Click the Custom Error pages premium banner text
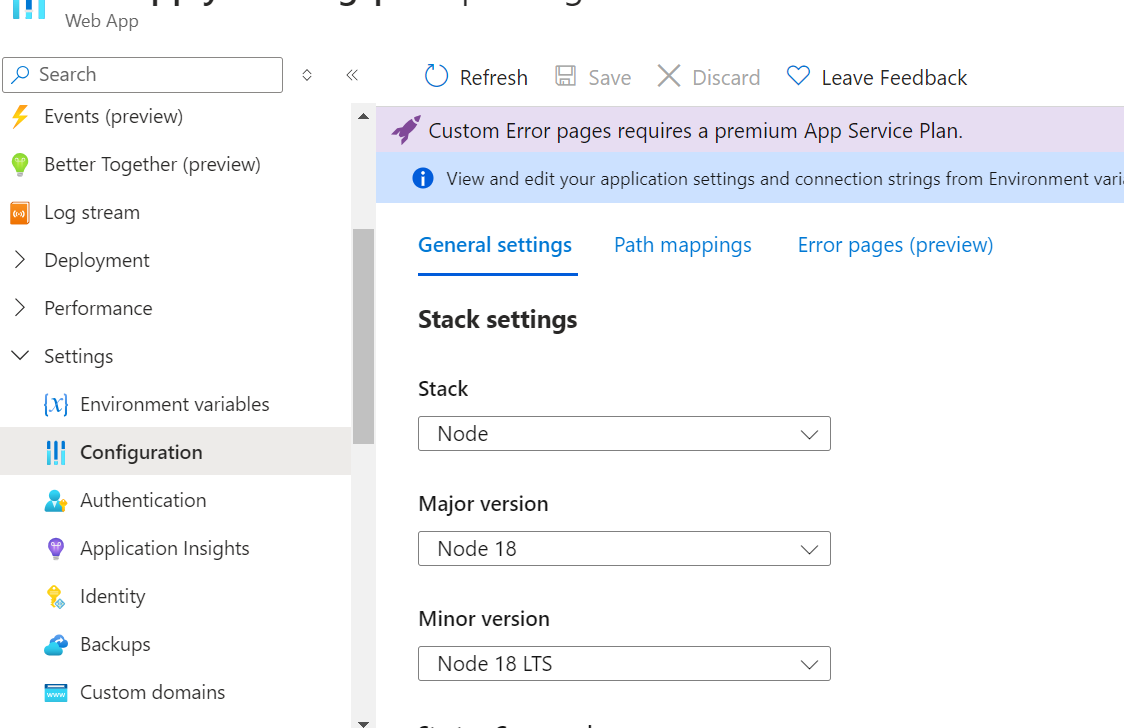The image size is (1124, 728). tap(695, 131)
